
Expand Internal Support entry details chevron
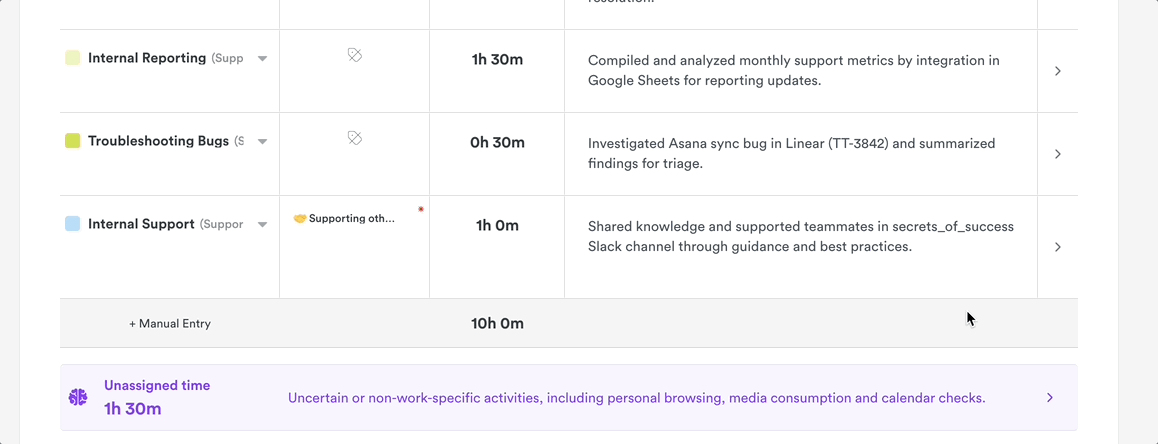pos(1057,247)
